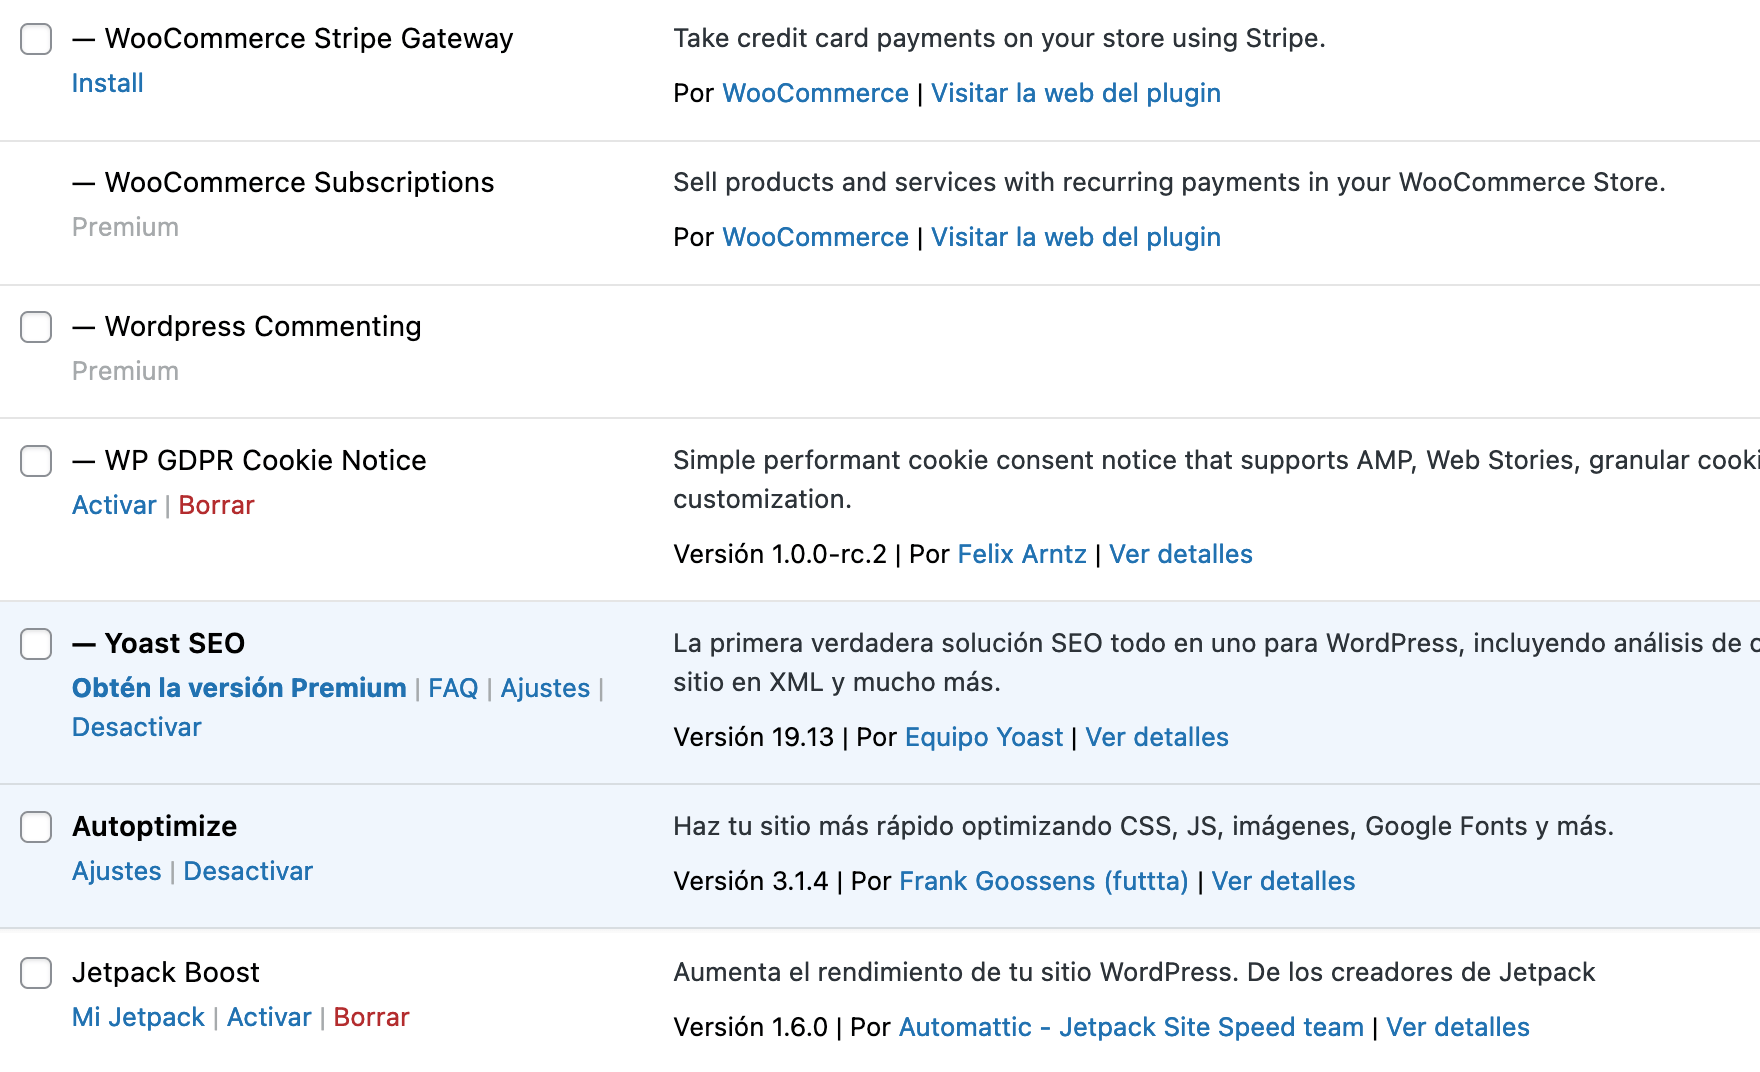Delete Jetpack Boost via Borrar
This screenshot has height=1072, width=1760.
[x=371, y=1017]
